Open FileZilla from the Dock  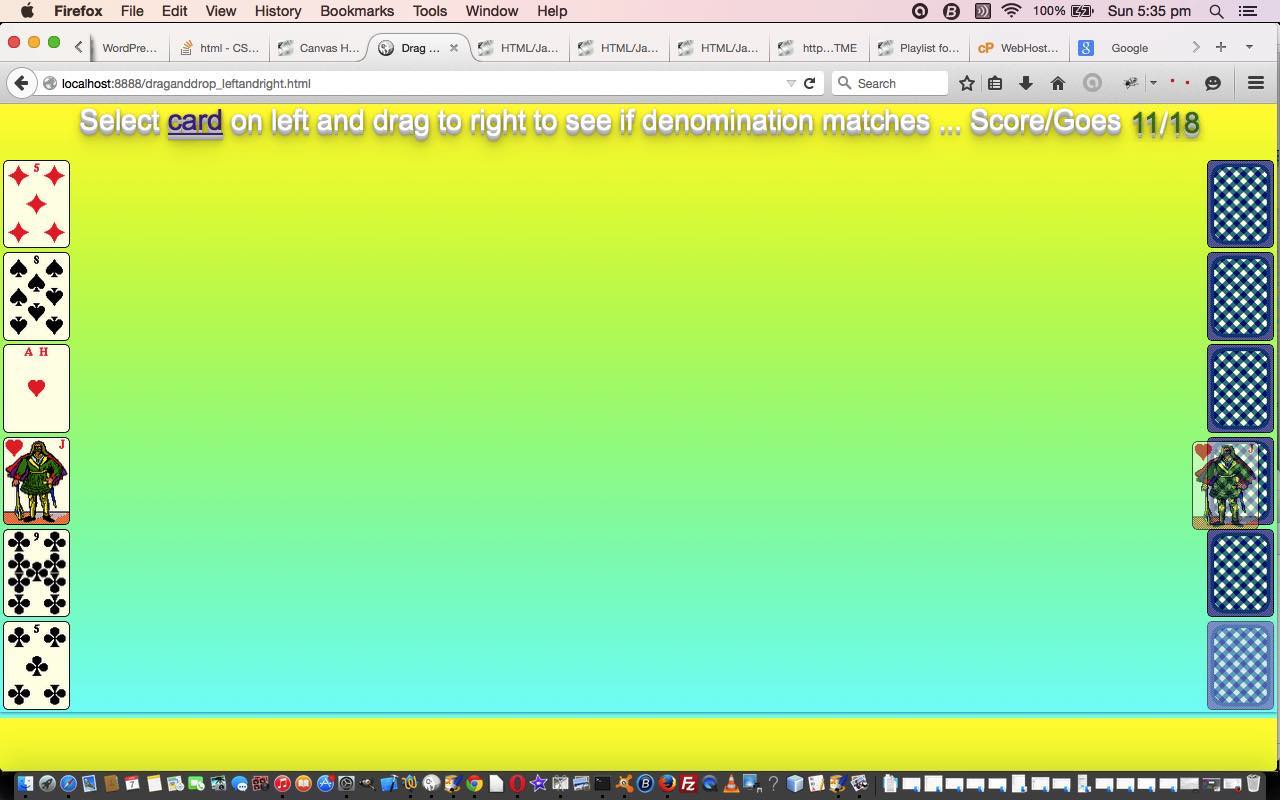point(688,785)
